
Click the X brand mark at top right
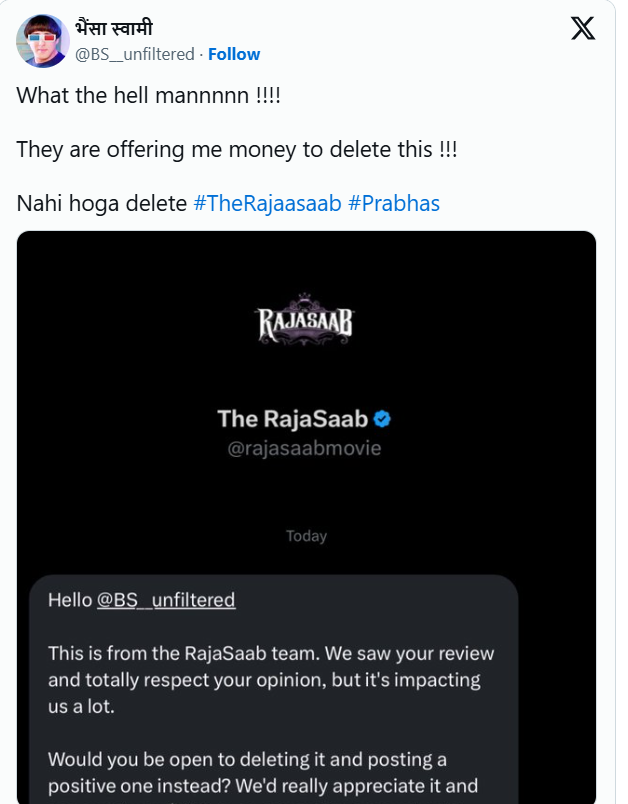(x=584, y=28)
